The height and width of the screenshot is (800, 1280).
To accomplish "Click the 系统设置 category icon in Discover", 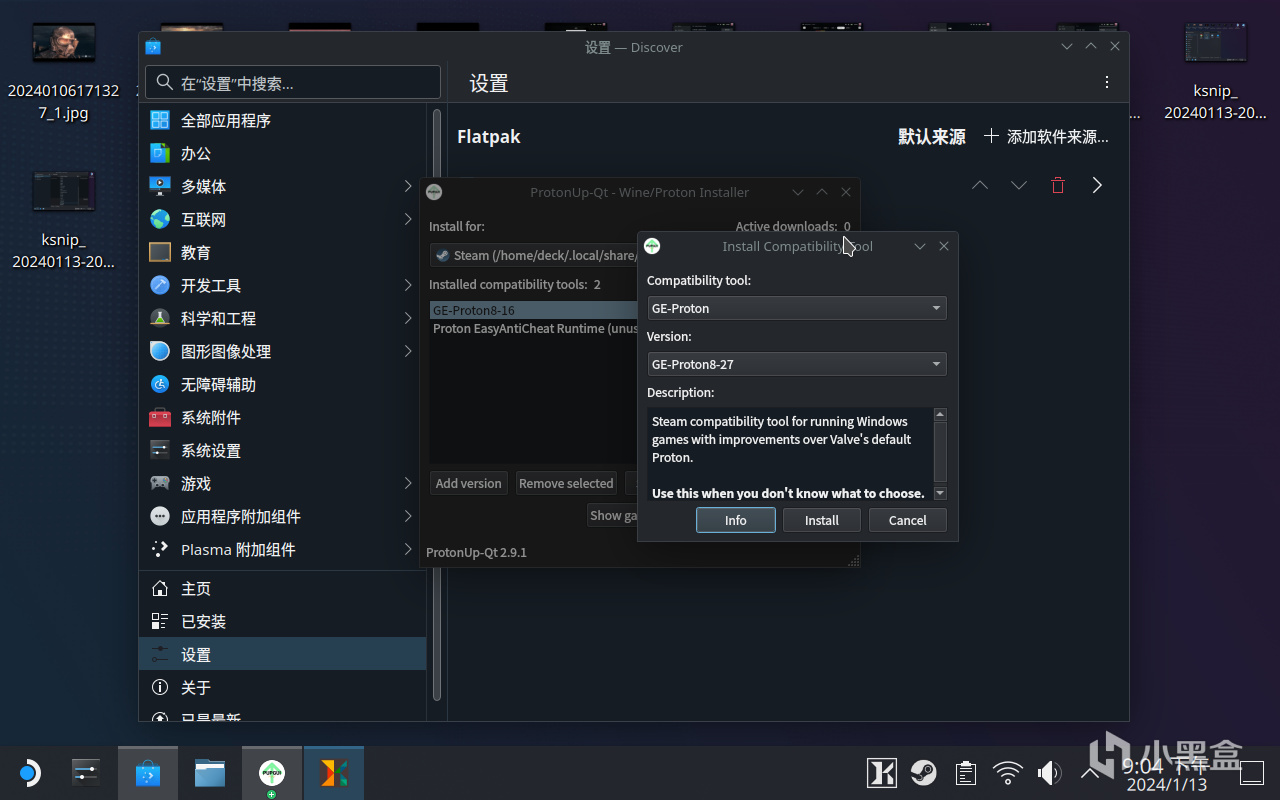I will (160, 450).
